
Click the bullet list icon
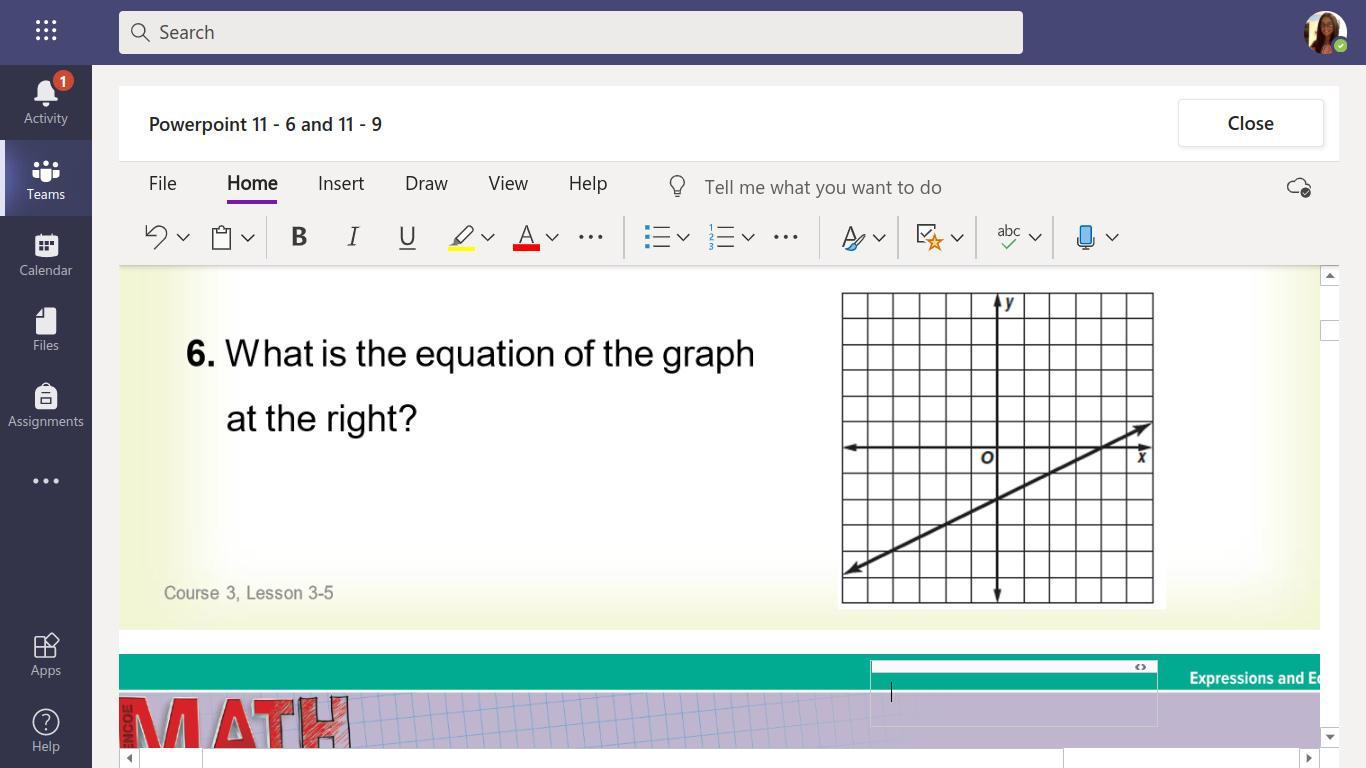[657, 237]
